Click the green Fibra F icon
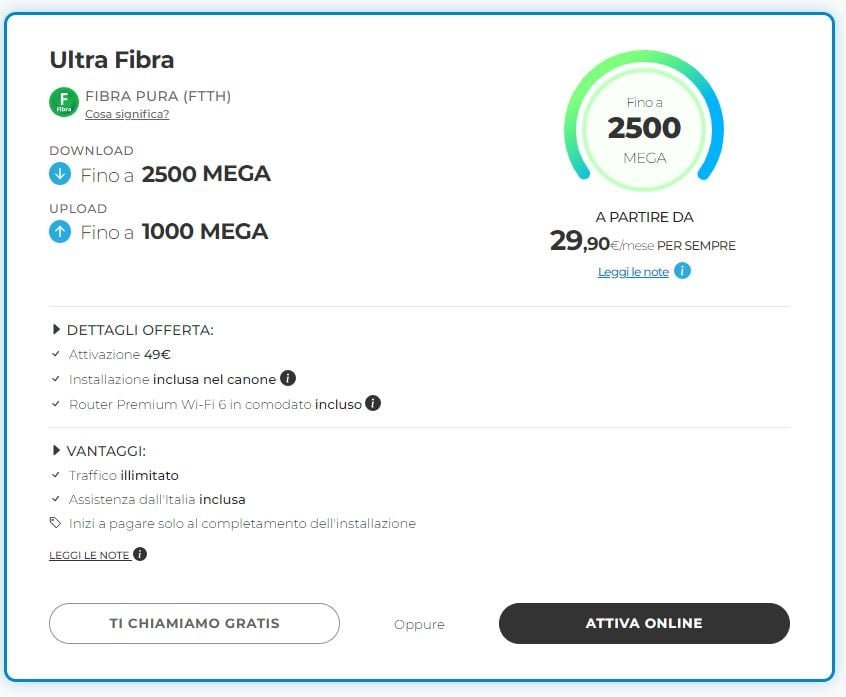The image size is (846, 697). click(x=64, y=102)
